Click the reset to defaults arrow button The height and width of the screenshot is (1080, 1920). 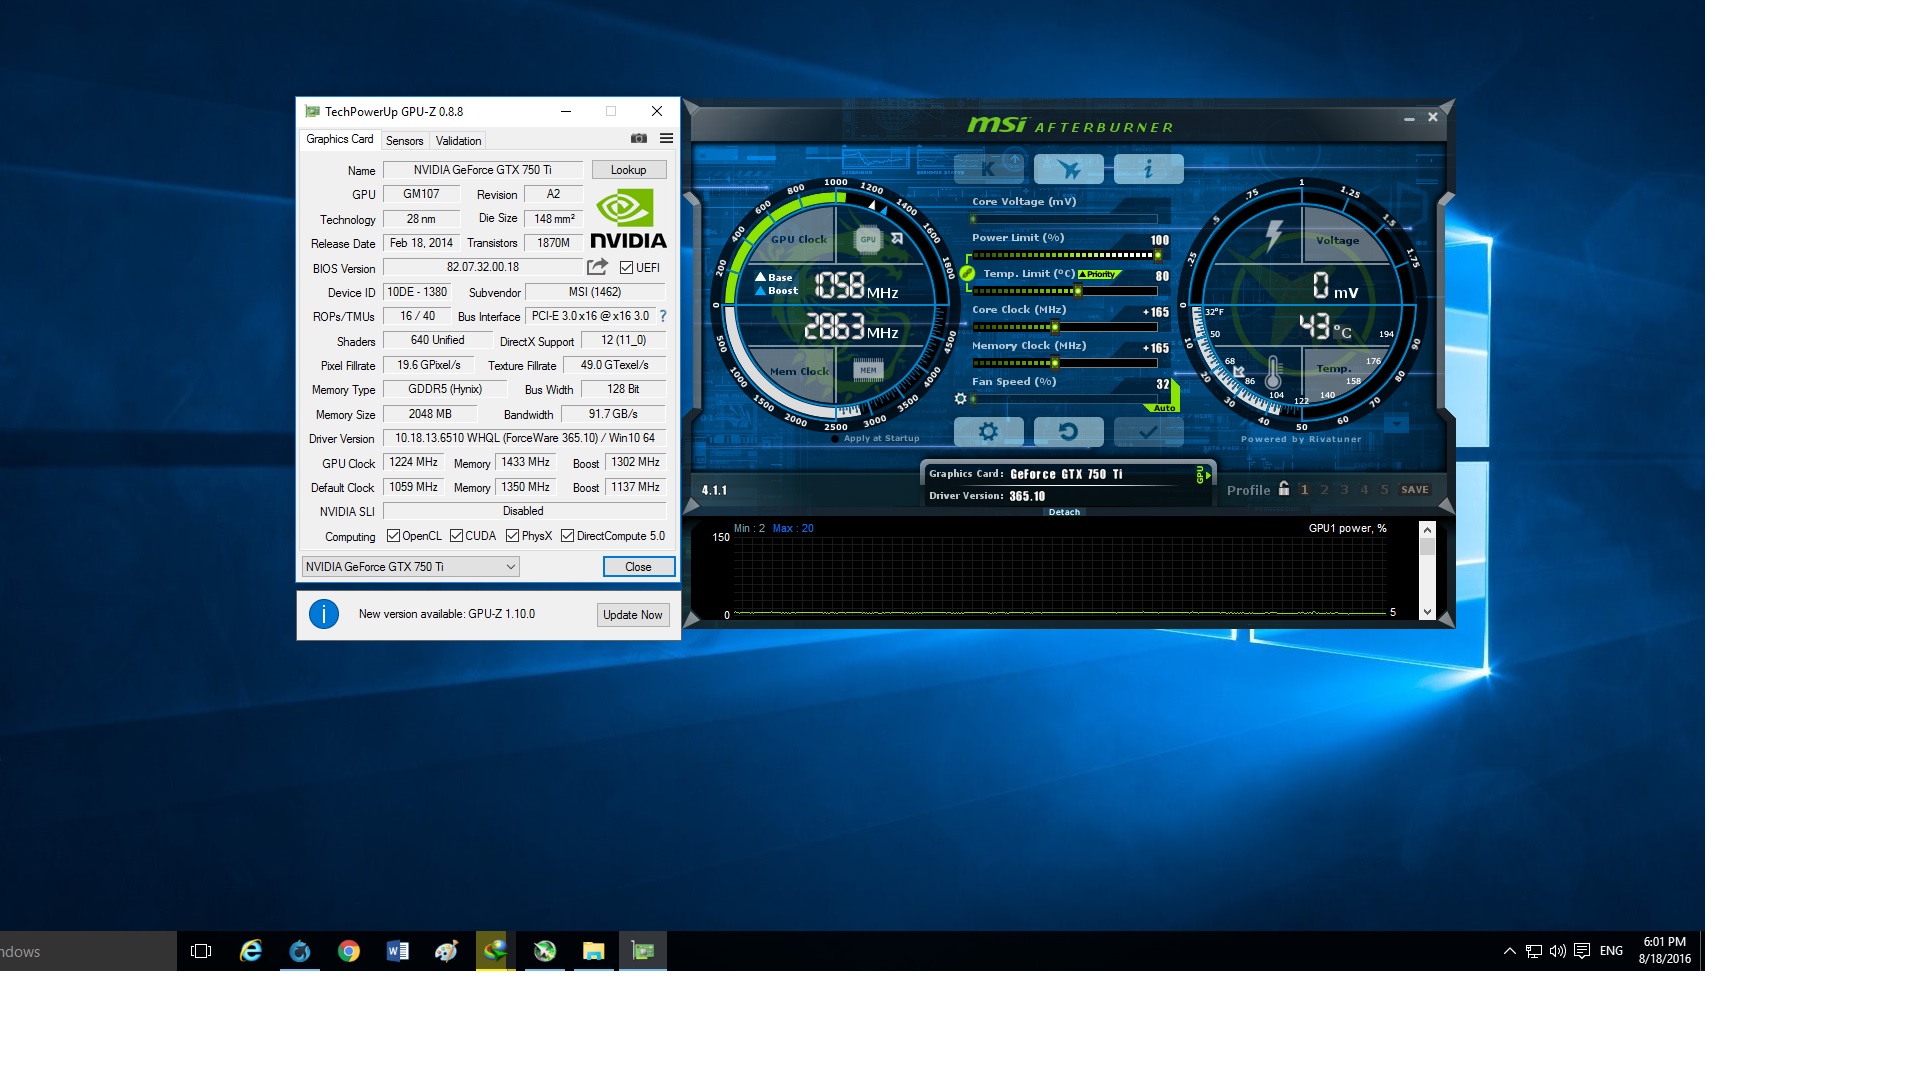coord(1068,432)
